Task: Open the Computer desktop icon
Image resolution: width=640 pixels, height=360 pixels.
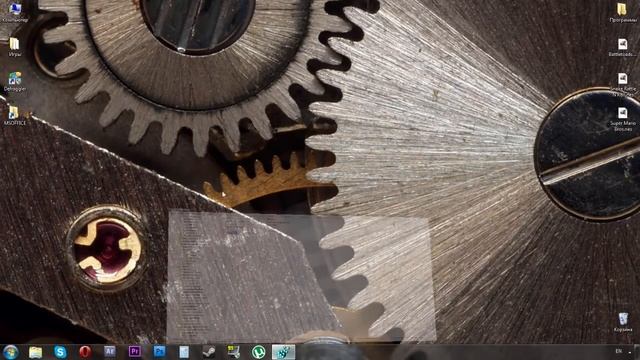Action: click(15, 12)
